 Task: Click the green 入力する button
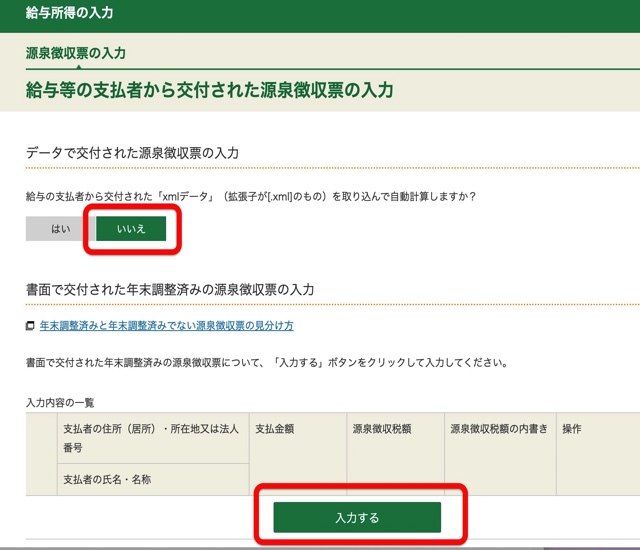tap(357, 517)
